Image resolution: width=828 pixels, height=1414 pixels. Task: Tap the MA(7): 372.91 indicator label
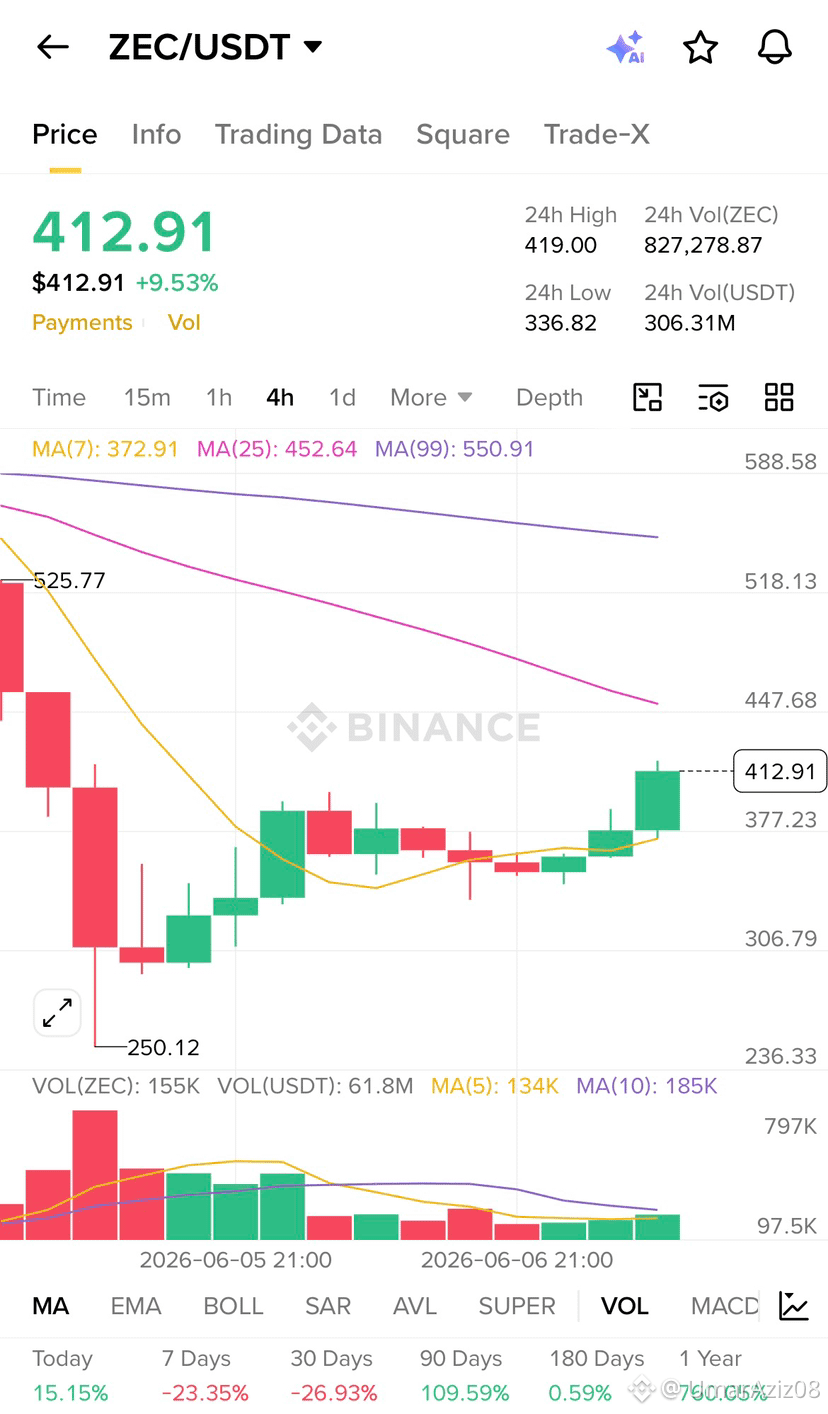pyautogui.click(x=105, y=449)
